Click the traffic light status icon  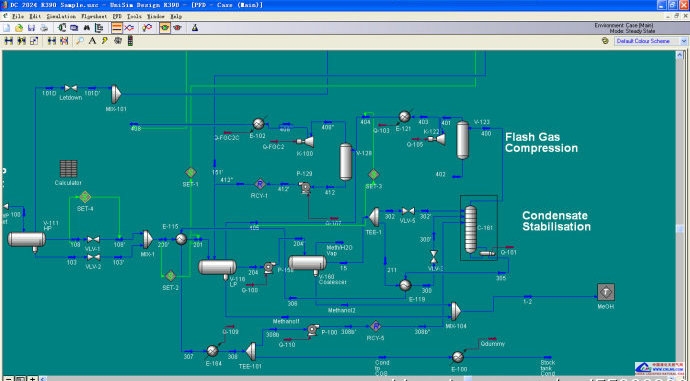pyautogui.click(x=130, y=41)
